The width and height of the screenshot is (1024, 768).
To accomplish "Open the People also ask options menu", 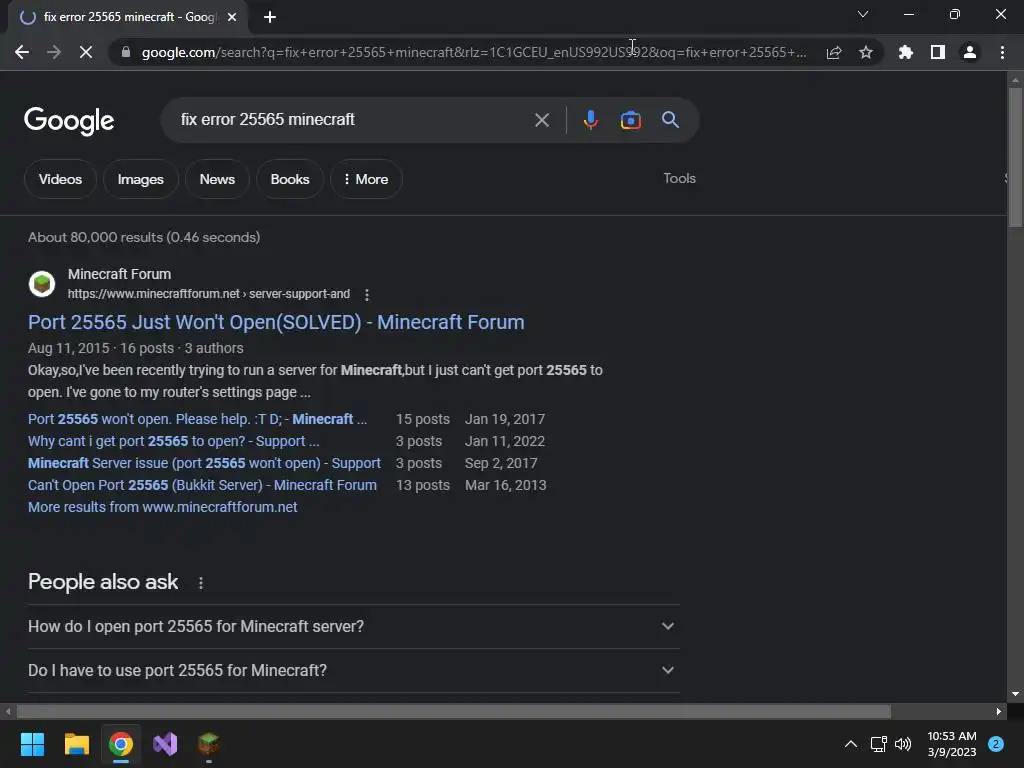I will pyautogui.click(x=200, y=583).
